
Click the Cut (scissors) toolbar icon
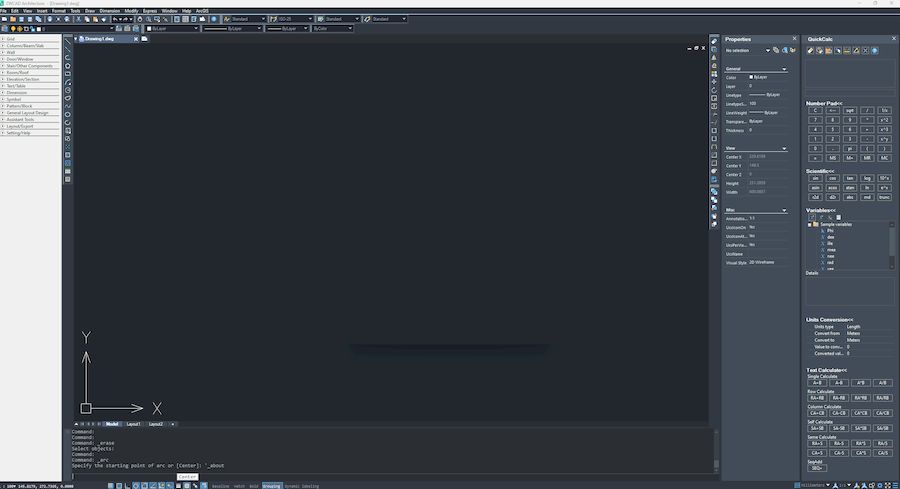pos(78,19)
